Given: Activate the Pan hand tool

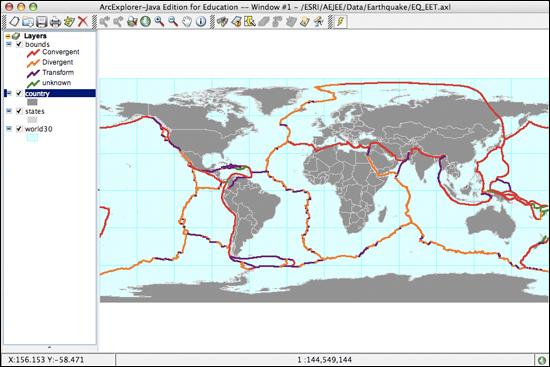Looking at the screenshot, I should point(187,22).
